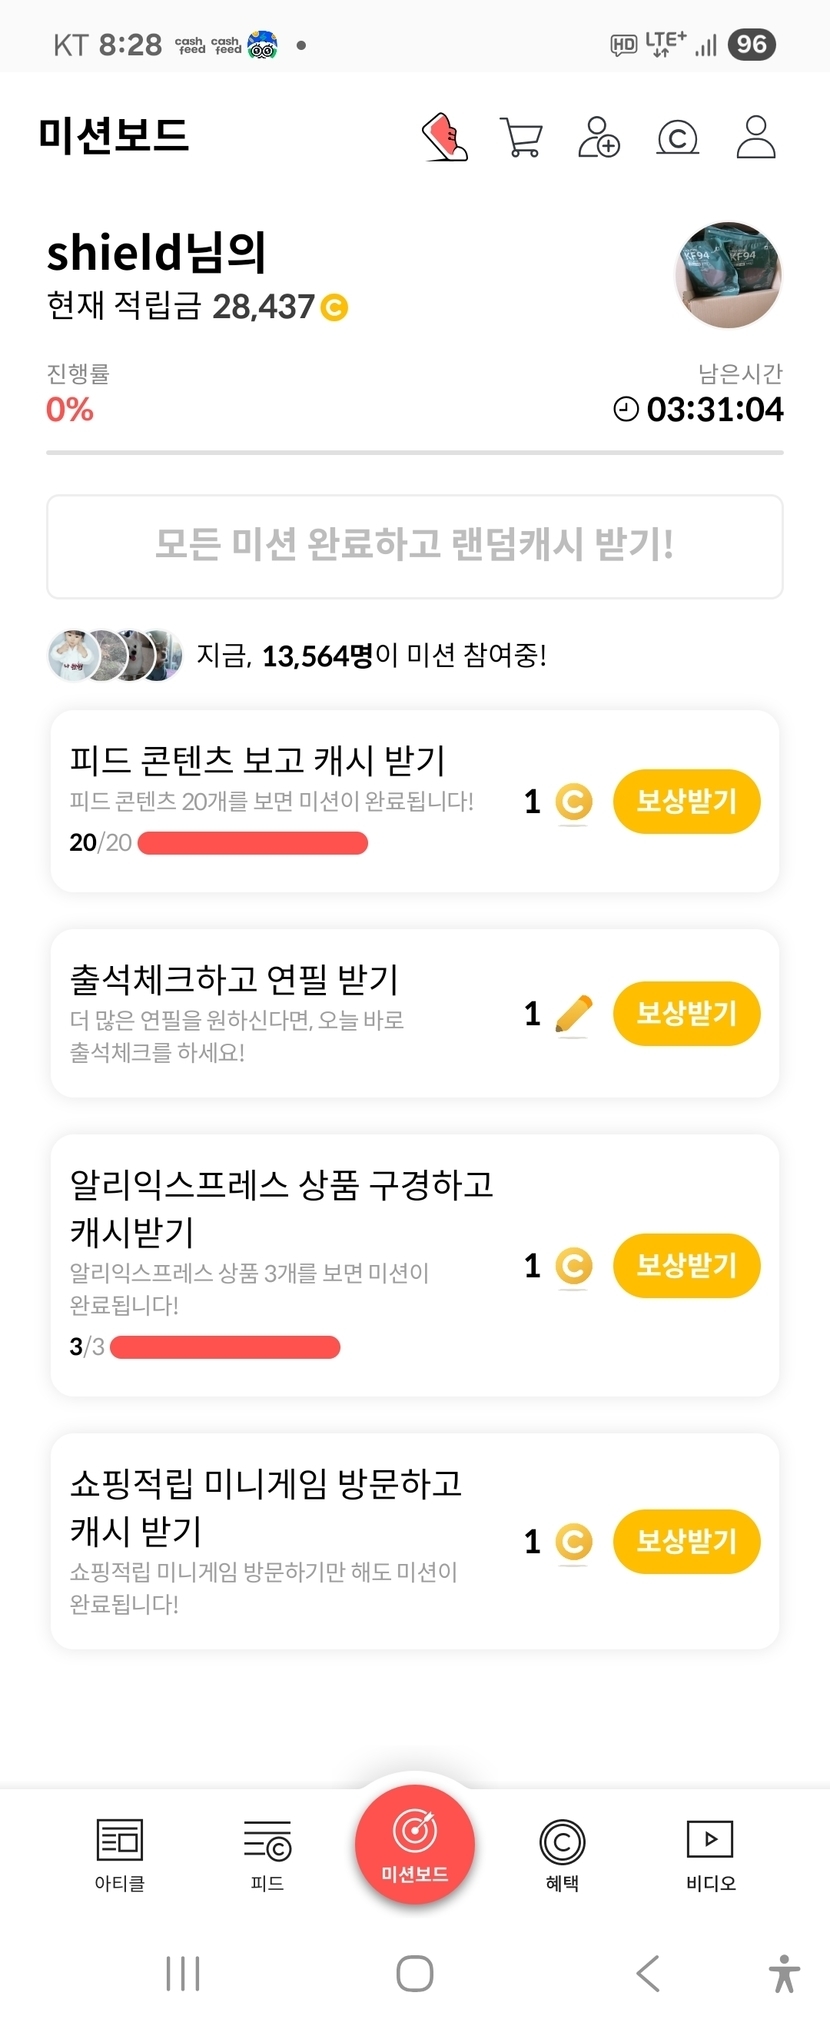830x2029 pixels.
Task: Open the cash coin icon in header
Action: 677,137
